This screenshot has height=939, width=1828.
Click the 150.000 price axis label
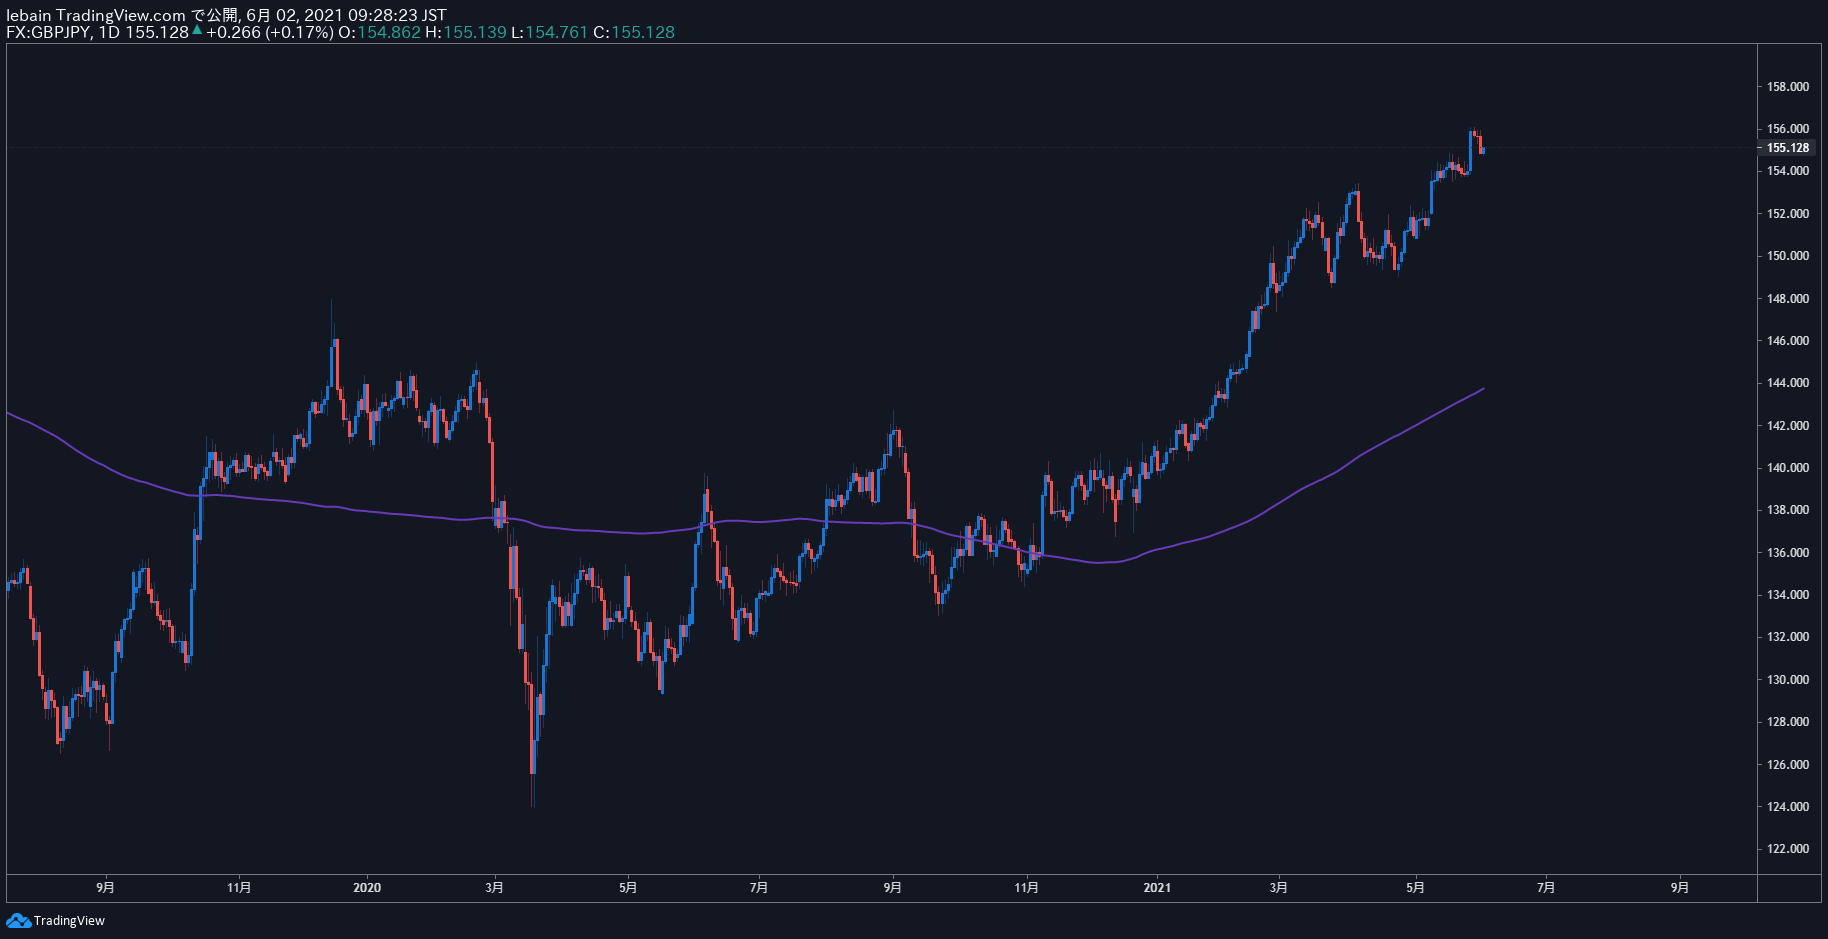(x=1788, y=255)
